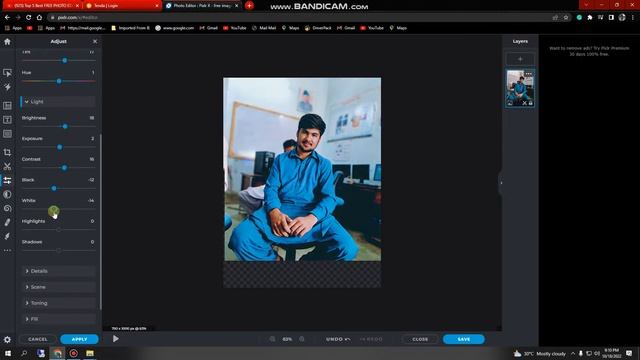Switch to the second browser tab
Screen dimensions: 640x360
coord(122,6)
